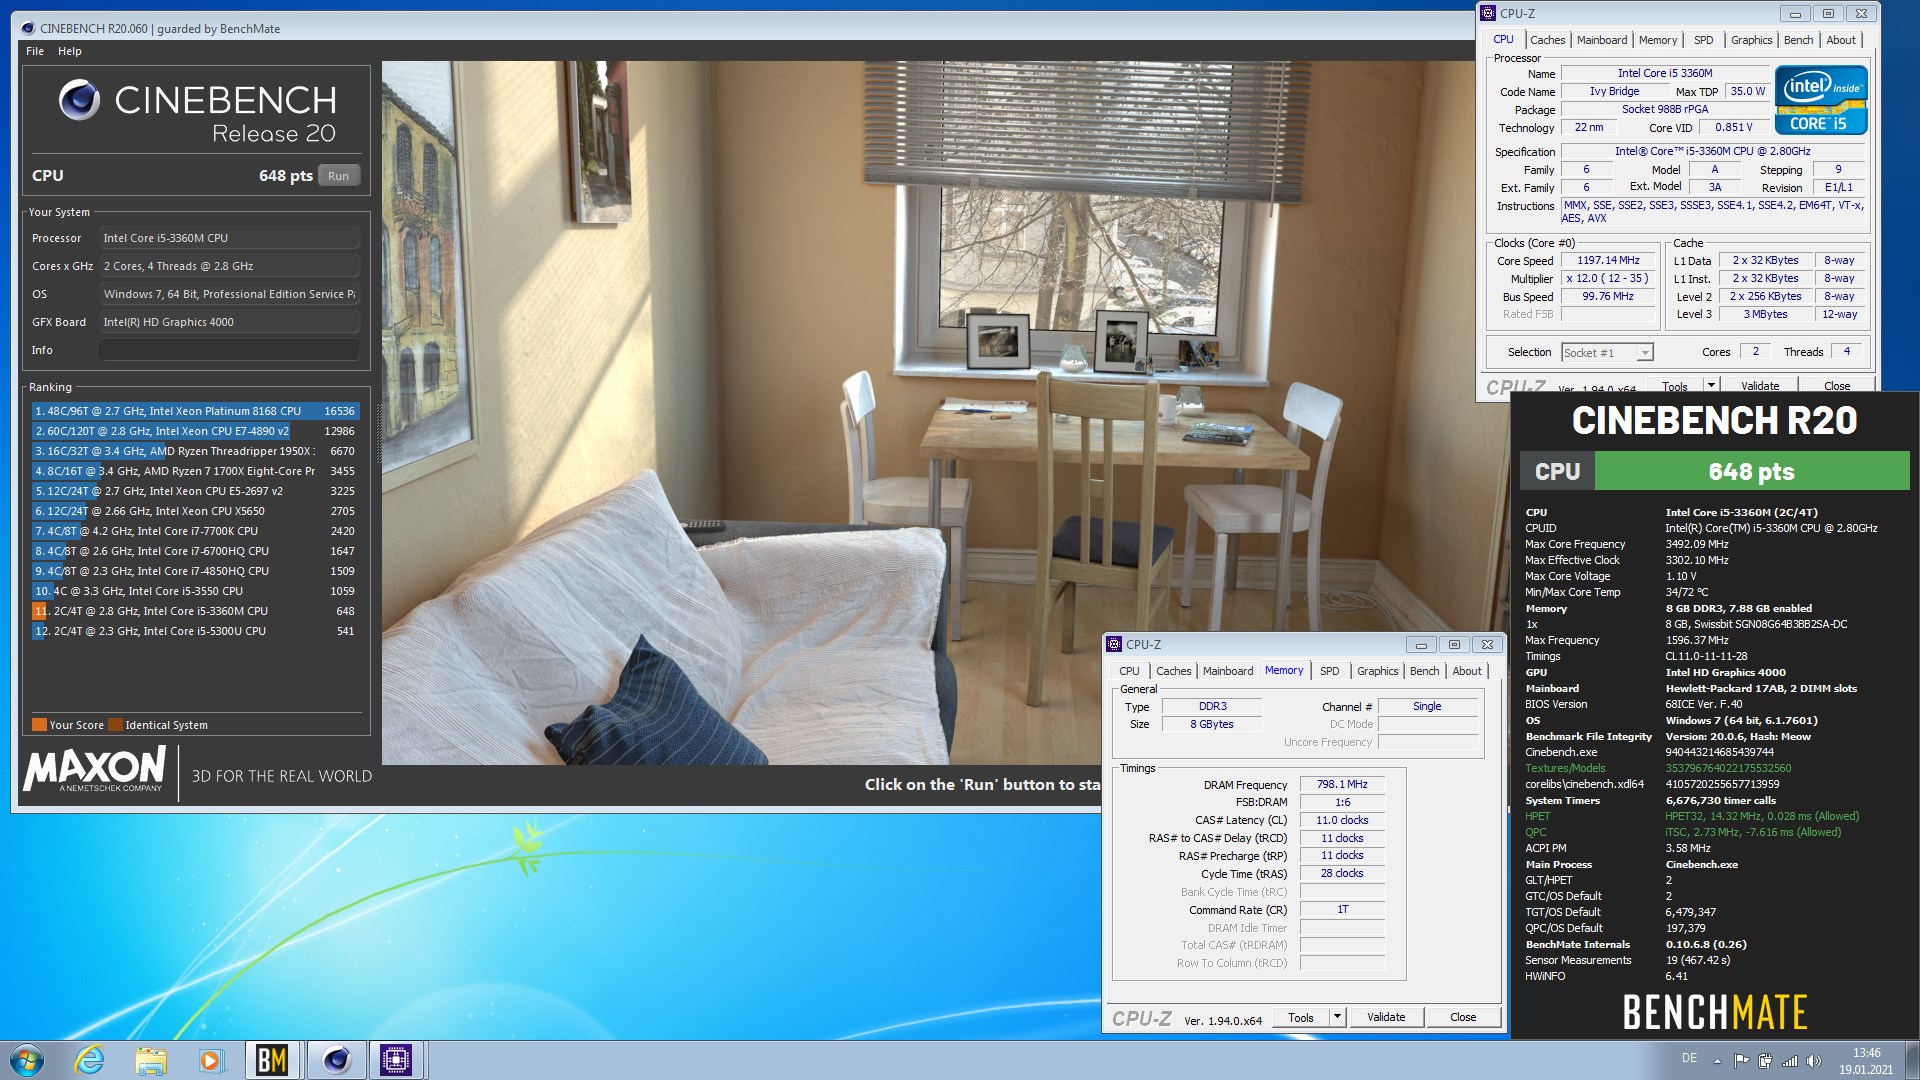Click power plug tray icon

click(1765, 1060)
